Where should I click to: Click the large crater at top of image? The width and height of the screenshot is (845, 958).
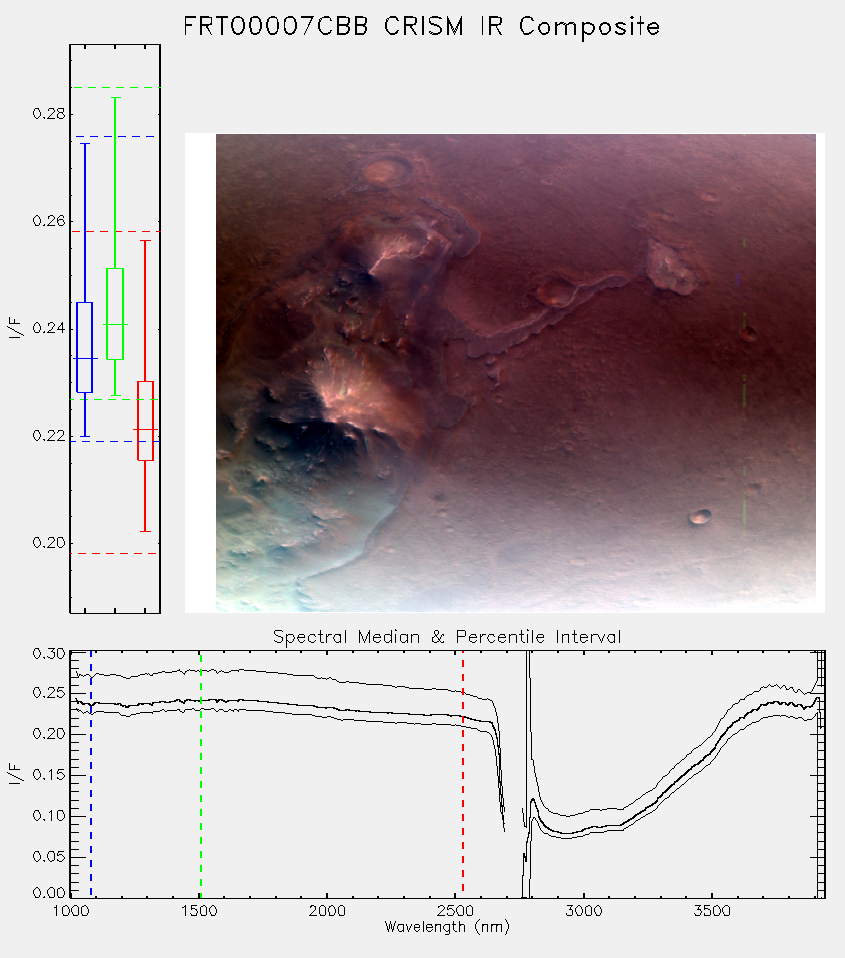click(x=386, y=170)
